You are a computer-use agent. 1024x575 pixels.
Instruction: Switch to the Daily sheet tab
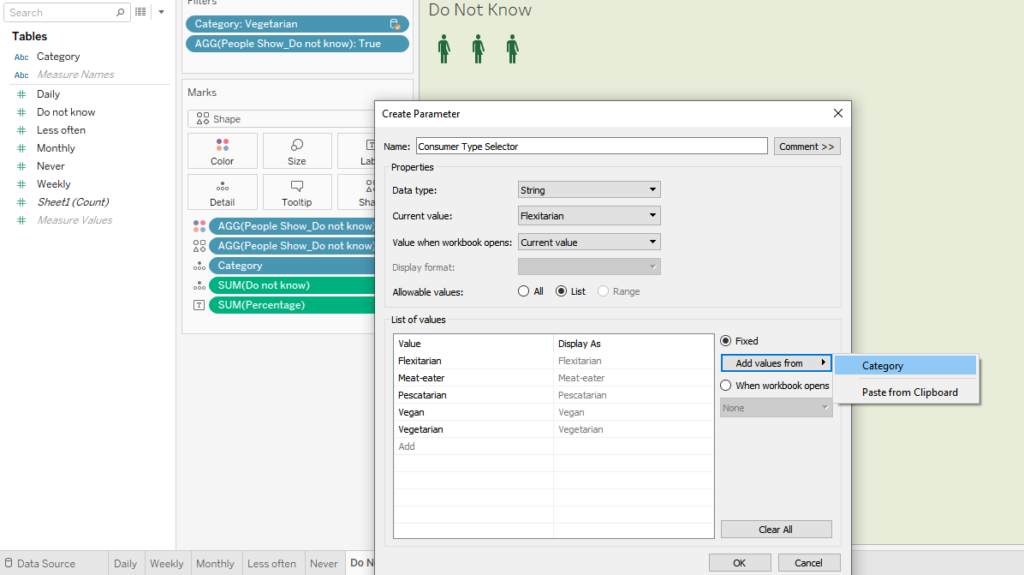click(x=125, y=563)
